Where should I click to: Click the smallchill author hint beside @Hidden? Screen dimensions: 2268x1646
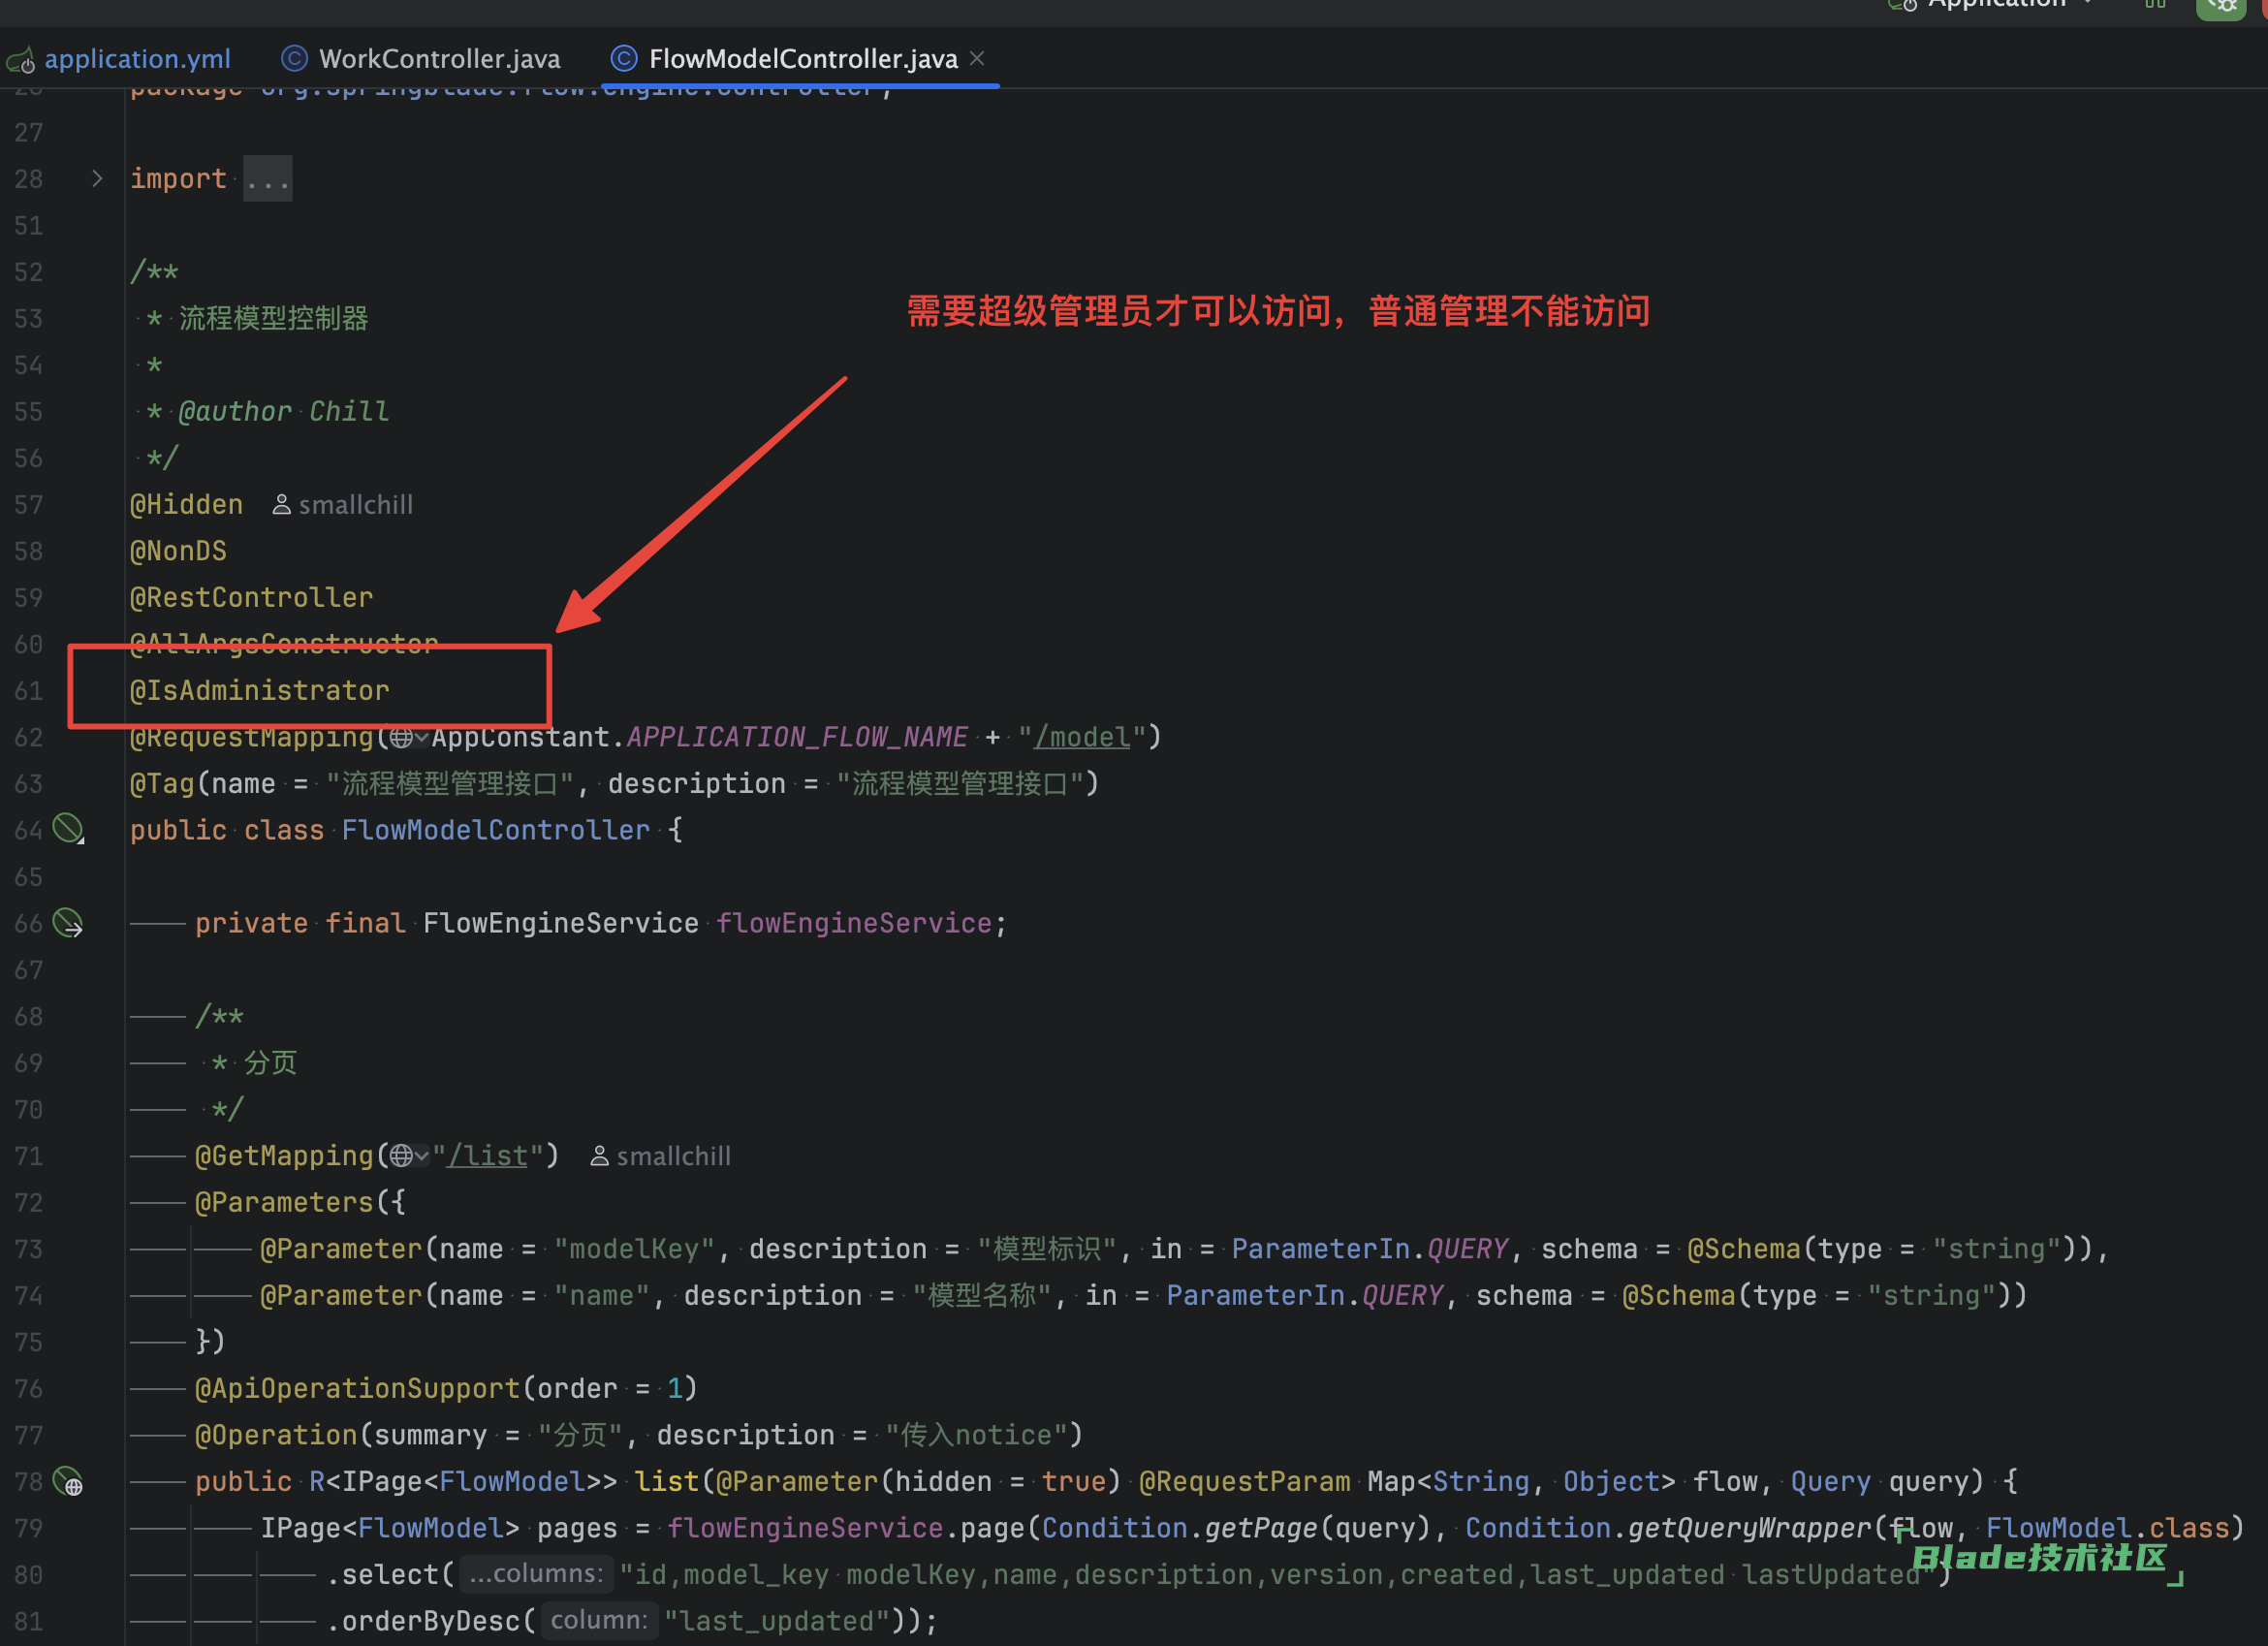click(343, 505)
